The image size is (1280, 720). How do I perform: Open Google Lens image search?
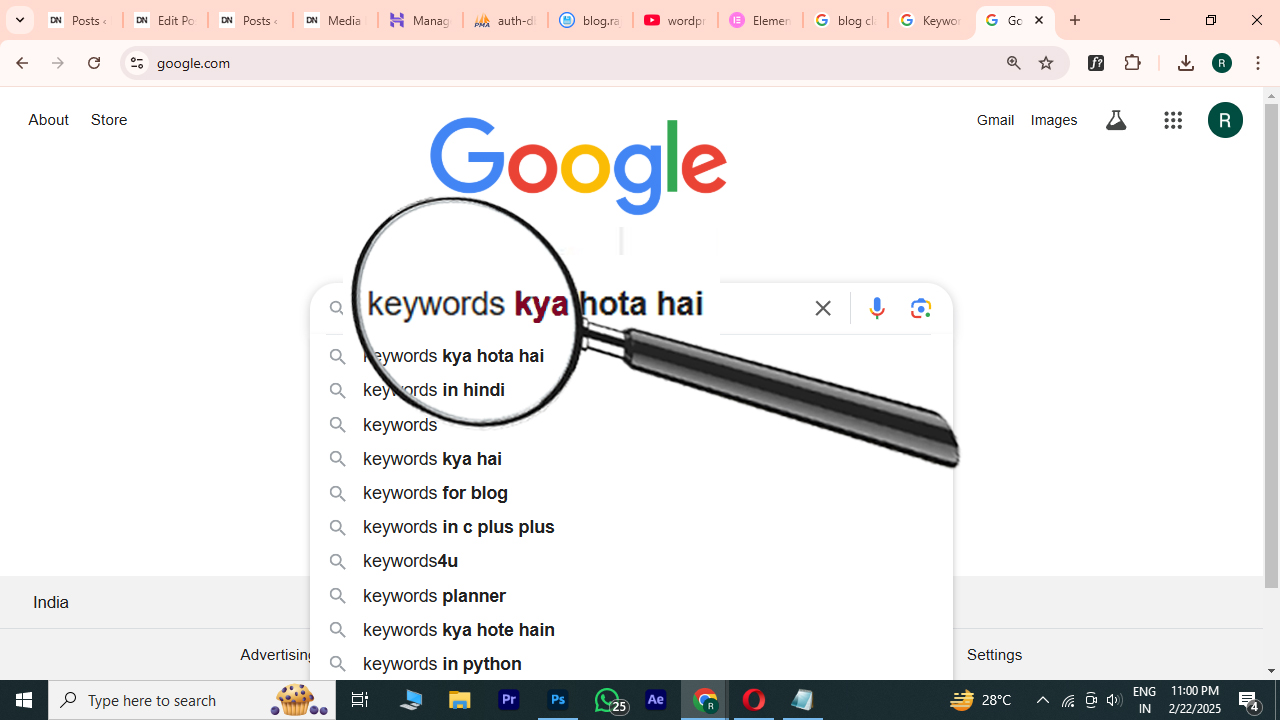pyautogui.click(x=920, y=308)
